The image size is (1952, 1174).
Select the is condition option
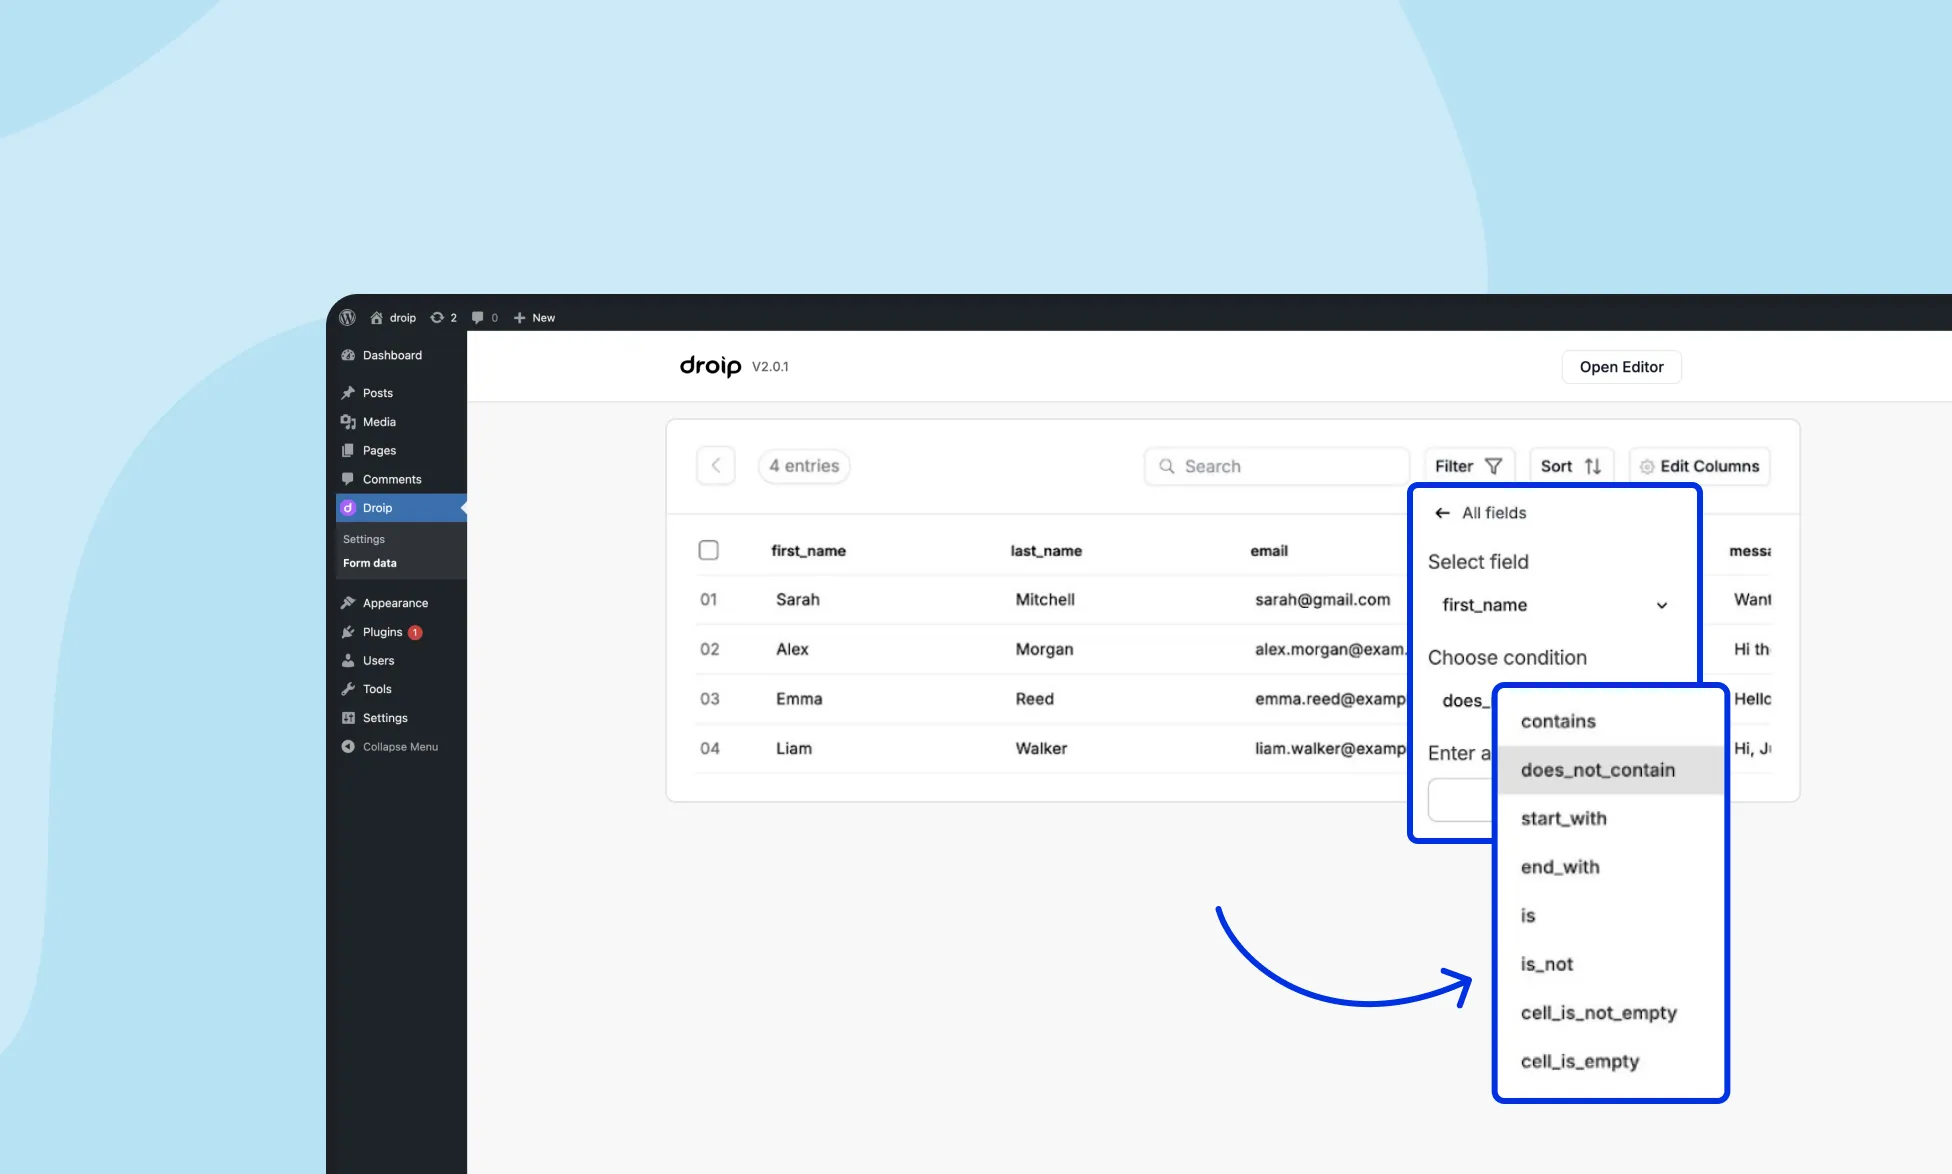(1610, 916)
